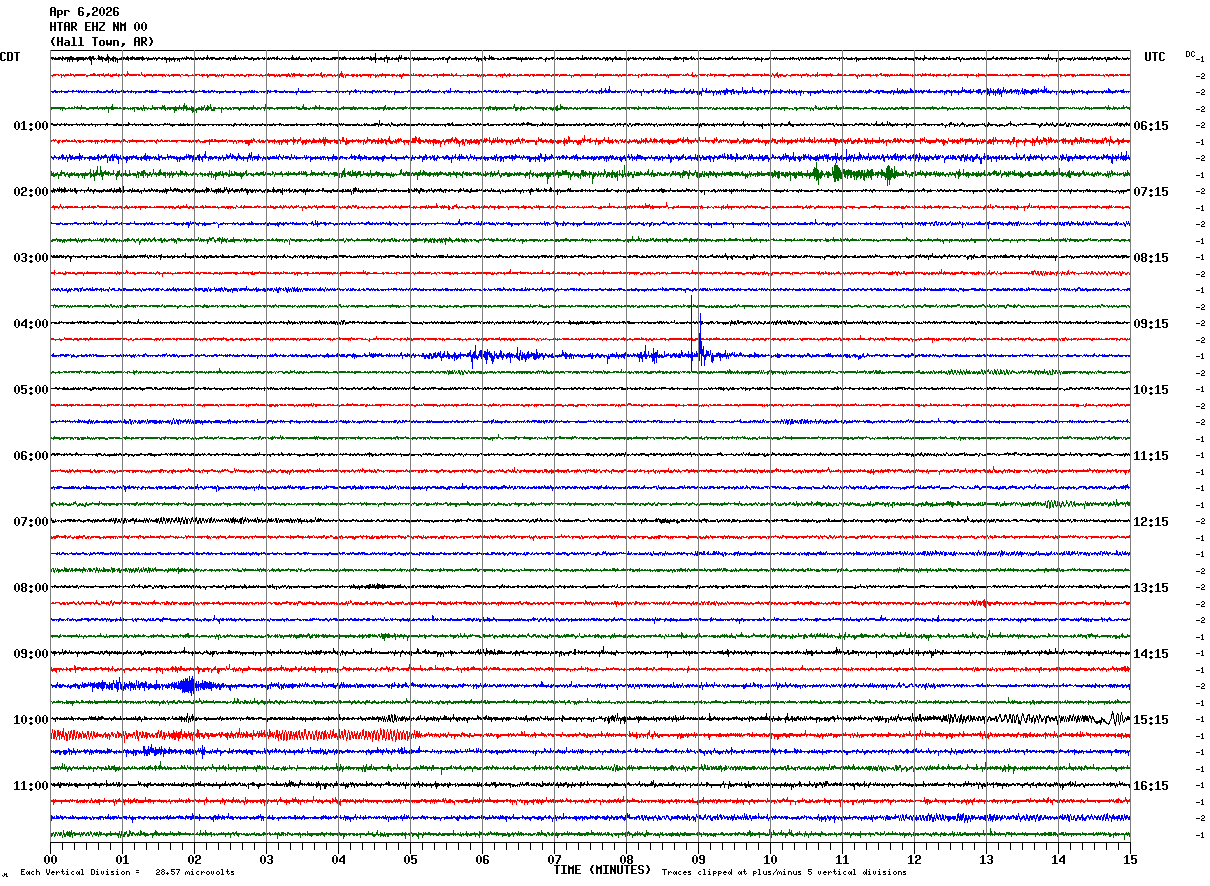Click the DC column header at top right
This screenshot has width=1210, height=886.
(x=1190, y=54)
